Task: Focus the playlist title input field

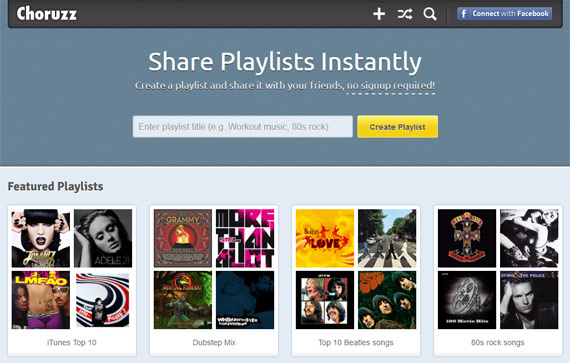Action: click(242, 126)
